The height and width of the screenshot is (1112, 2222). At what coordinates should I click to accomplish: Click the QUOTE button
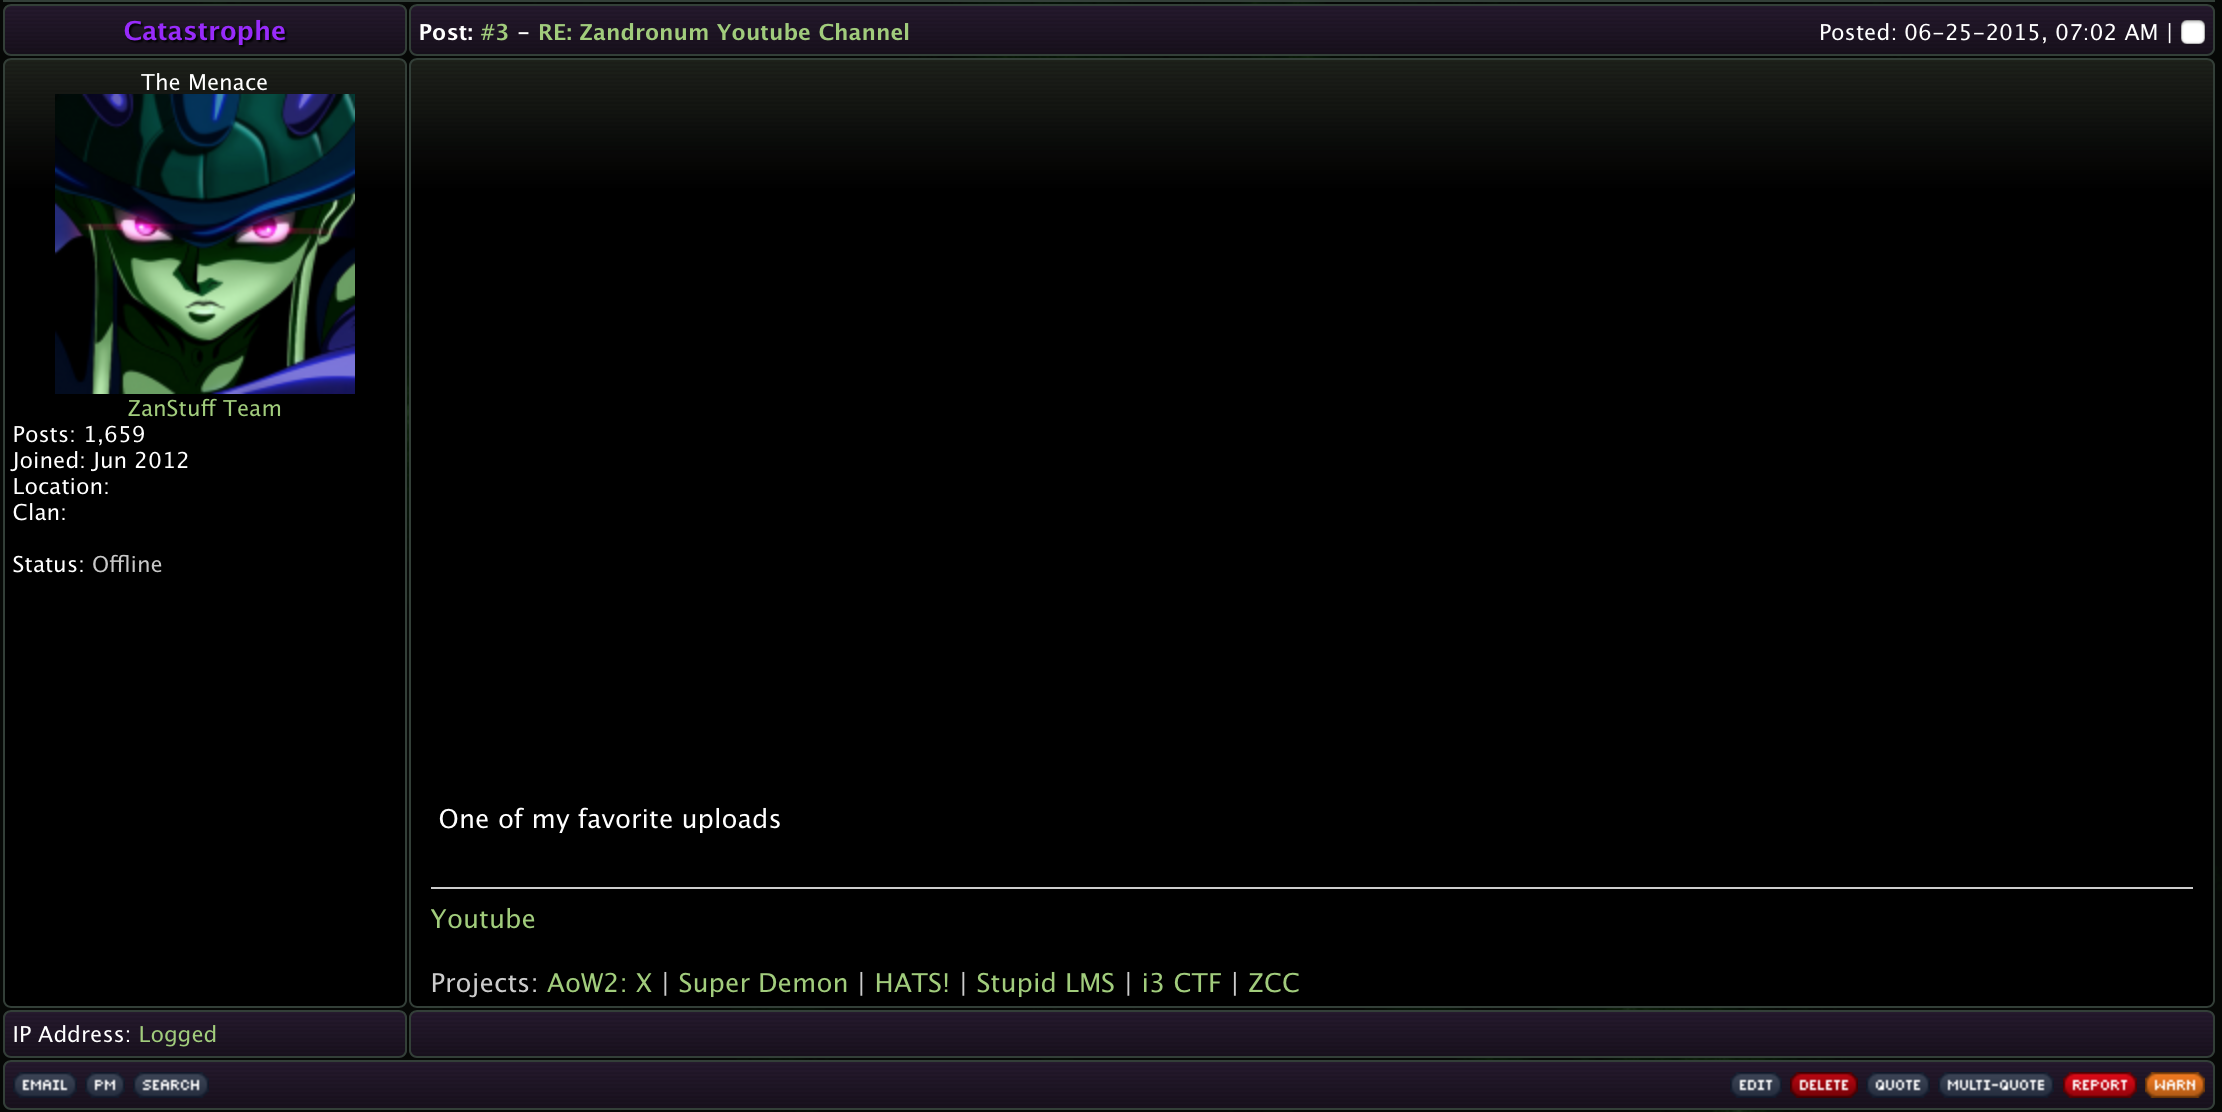pos(1897,1085)
